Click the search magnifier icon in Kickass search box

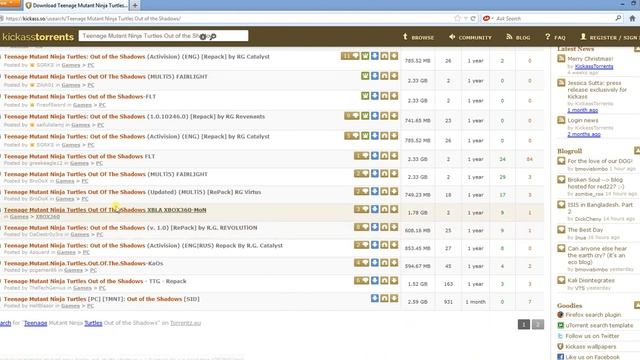coord(213,36)
